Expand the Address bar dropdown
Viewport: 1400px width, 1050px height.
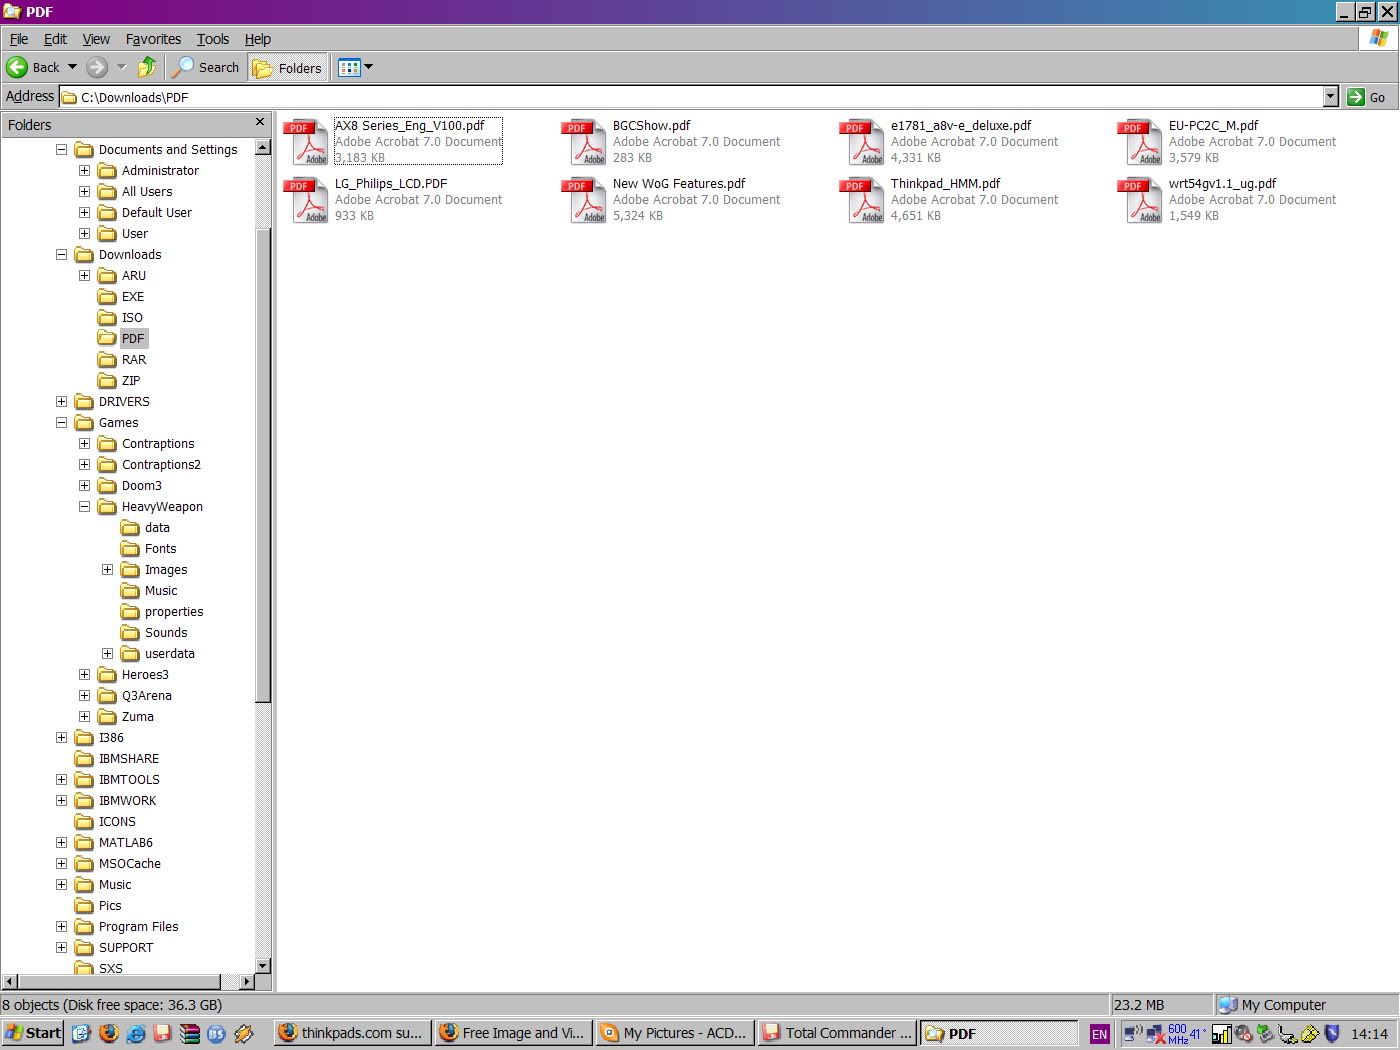pyautogui.click(x=1331, y=97)
